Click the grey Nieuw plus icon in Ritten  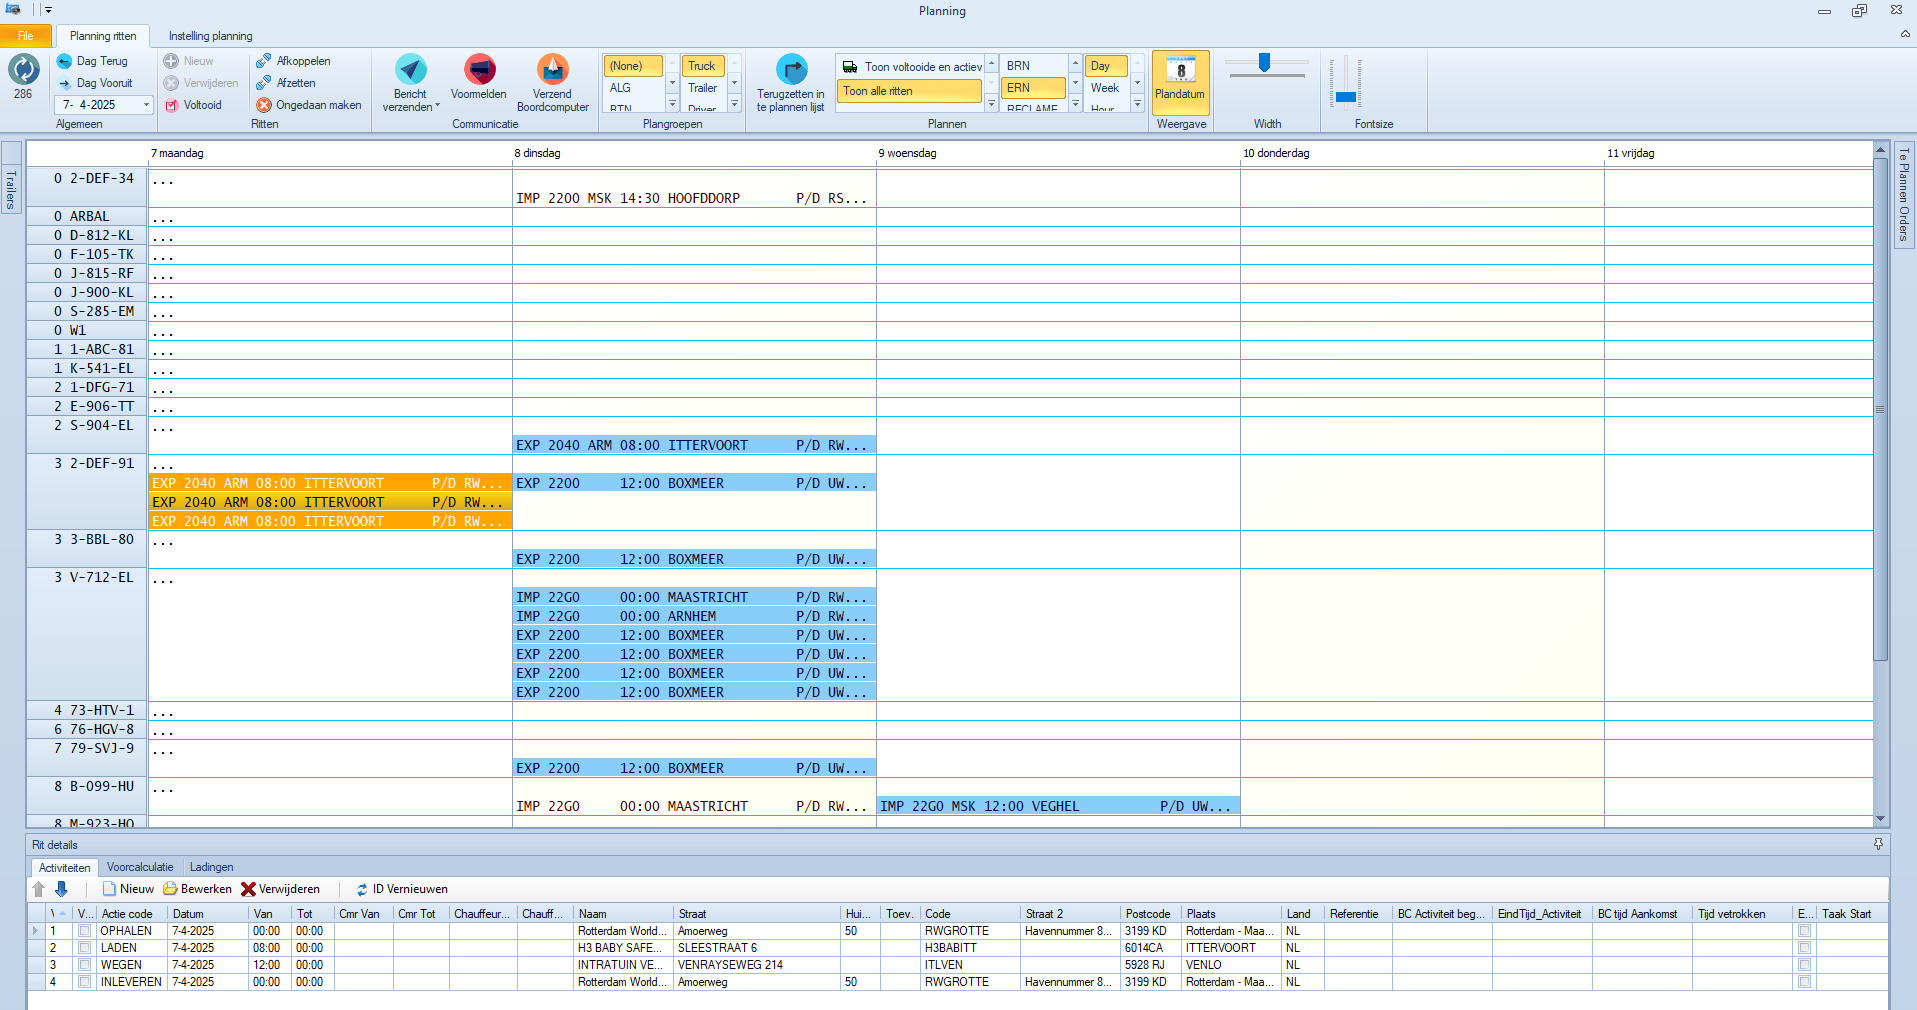171,61
